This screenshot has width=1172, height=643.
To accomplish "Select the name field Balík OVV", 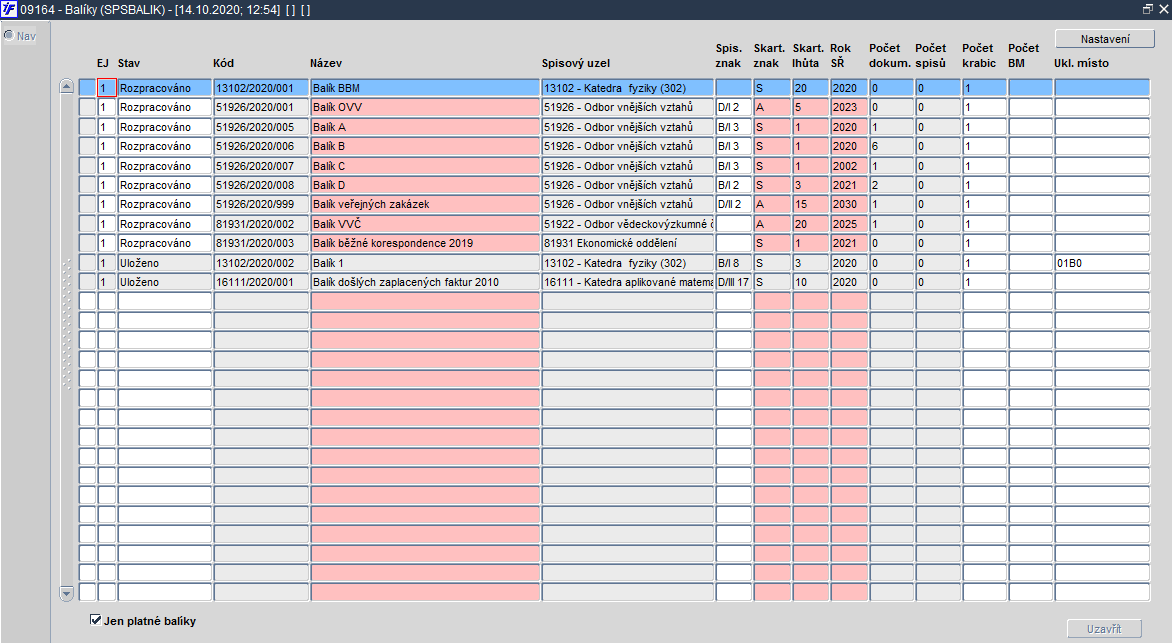I will click(x=425, y=107).
